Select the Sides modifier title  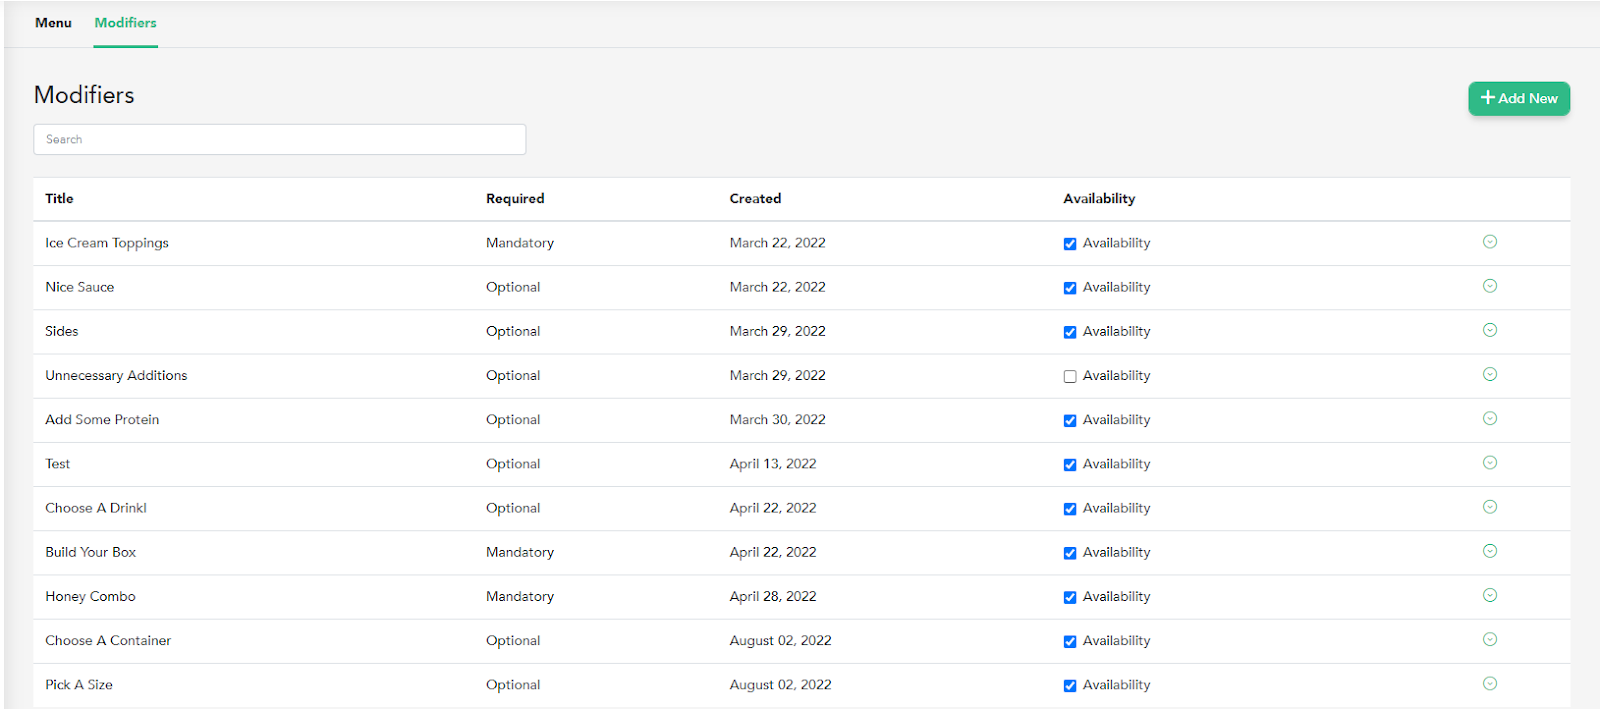(62, 331)
